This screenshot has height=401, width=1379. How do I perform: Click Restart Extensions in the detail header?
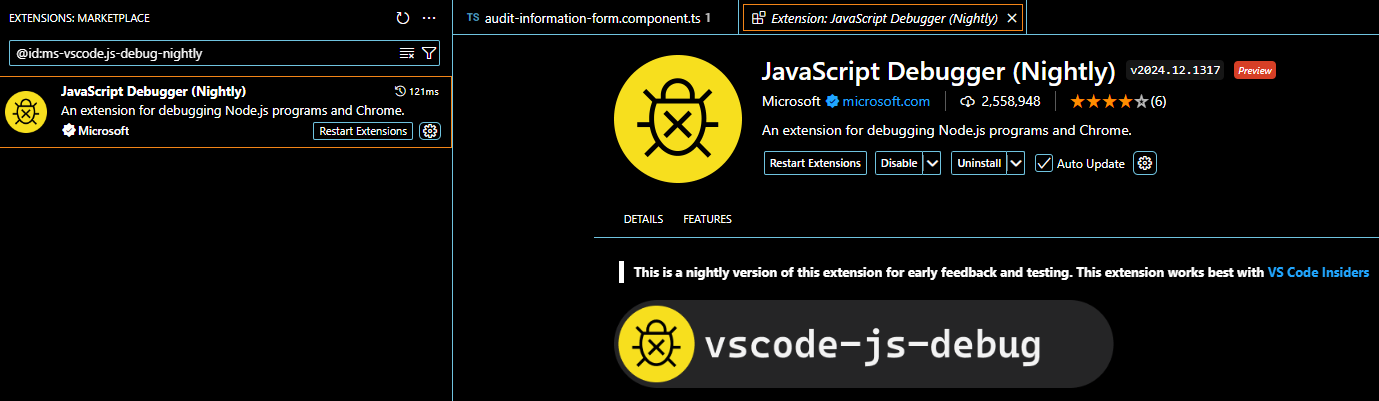pyautogui.click(x=815, y=163)
